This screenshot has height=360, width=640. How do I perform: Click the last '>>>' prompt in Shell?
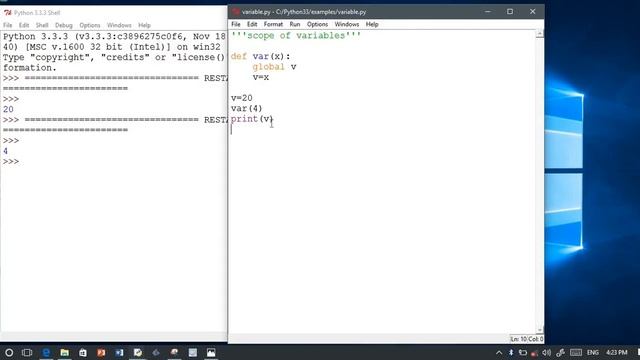(x=11, y=162)
